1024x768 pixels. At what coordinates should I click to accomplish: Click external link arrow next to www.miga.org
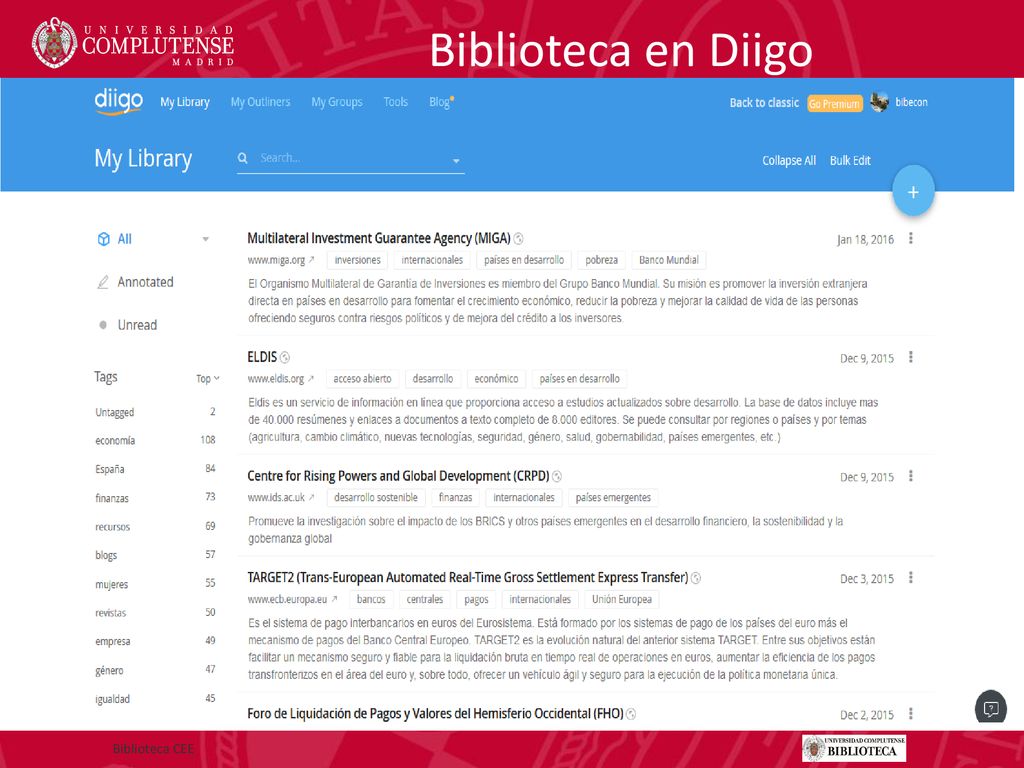coord(312,260)
